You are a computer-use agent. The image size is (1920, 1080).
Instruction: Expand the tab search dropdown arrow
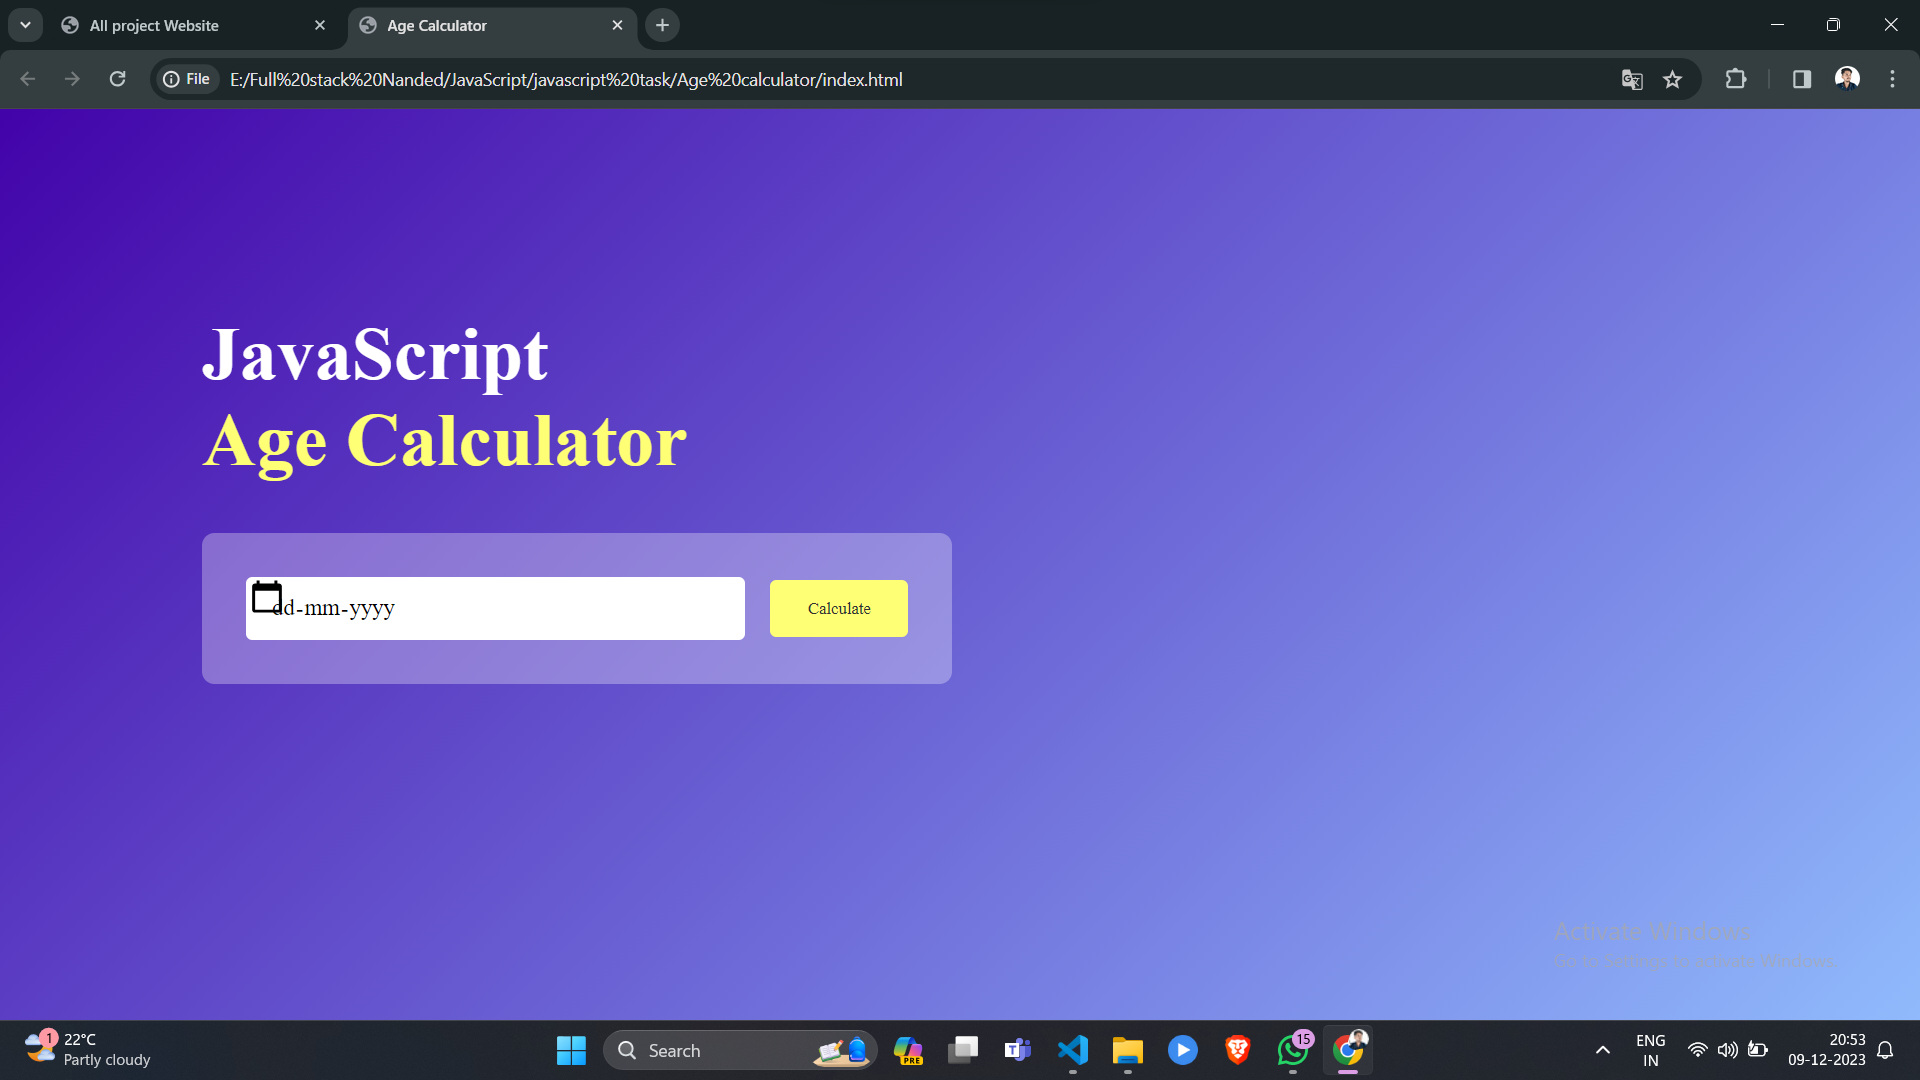(25, 25)
